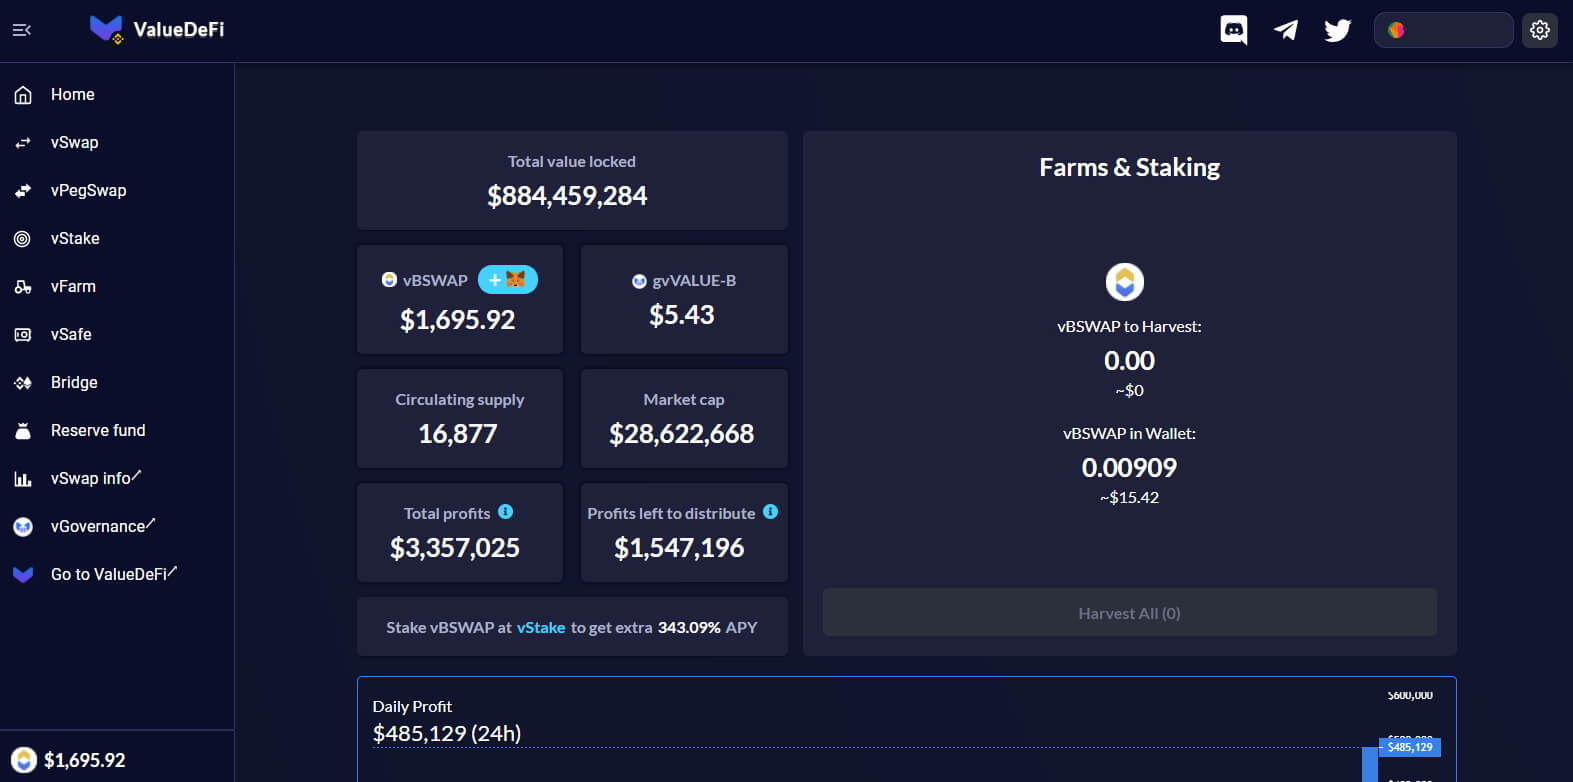This screenshot has width=1573, height=782.
Task: Click the vSwap info chart icon
Action: [x=23, y=479]
